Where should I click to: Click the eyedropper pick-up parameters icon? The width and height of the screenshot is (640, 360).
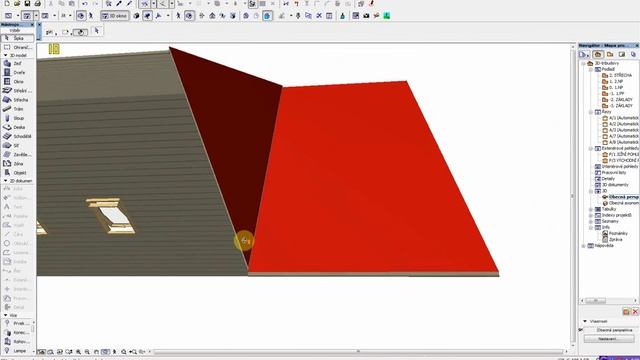119,4
